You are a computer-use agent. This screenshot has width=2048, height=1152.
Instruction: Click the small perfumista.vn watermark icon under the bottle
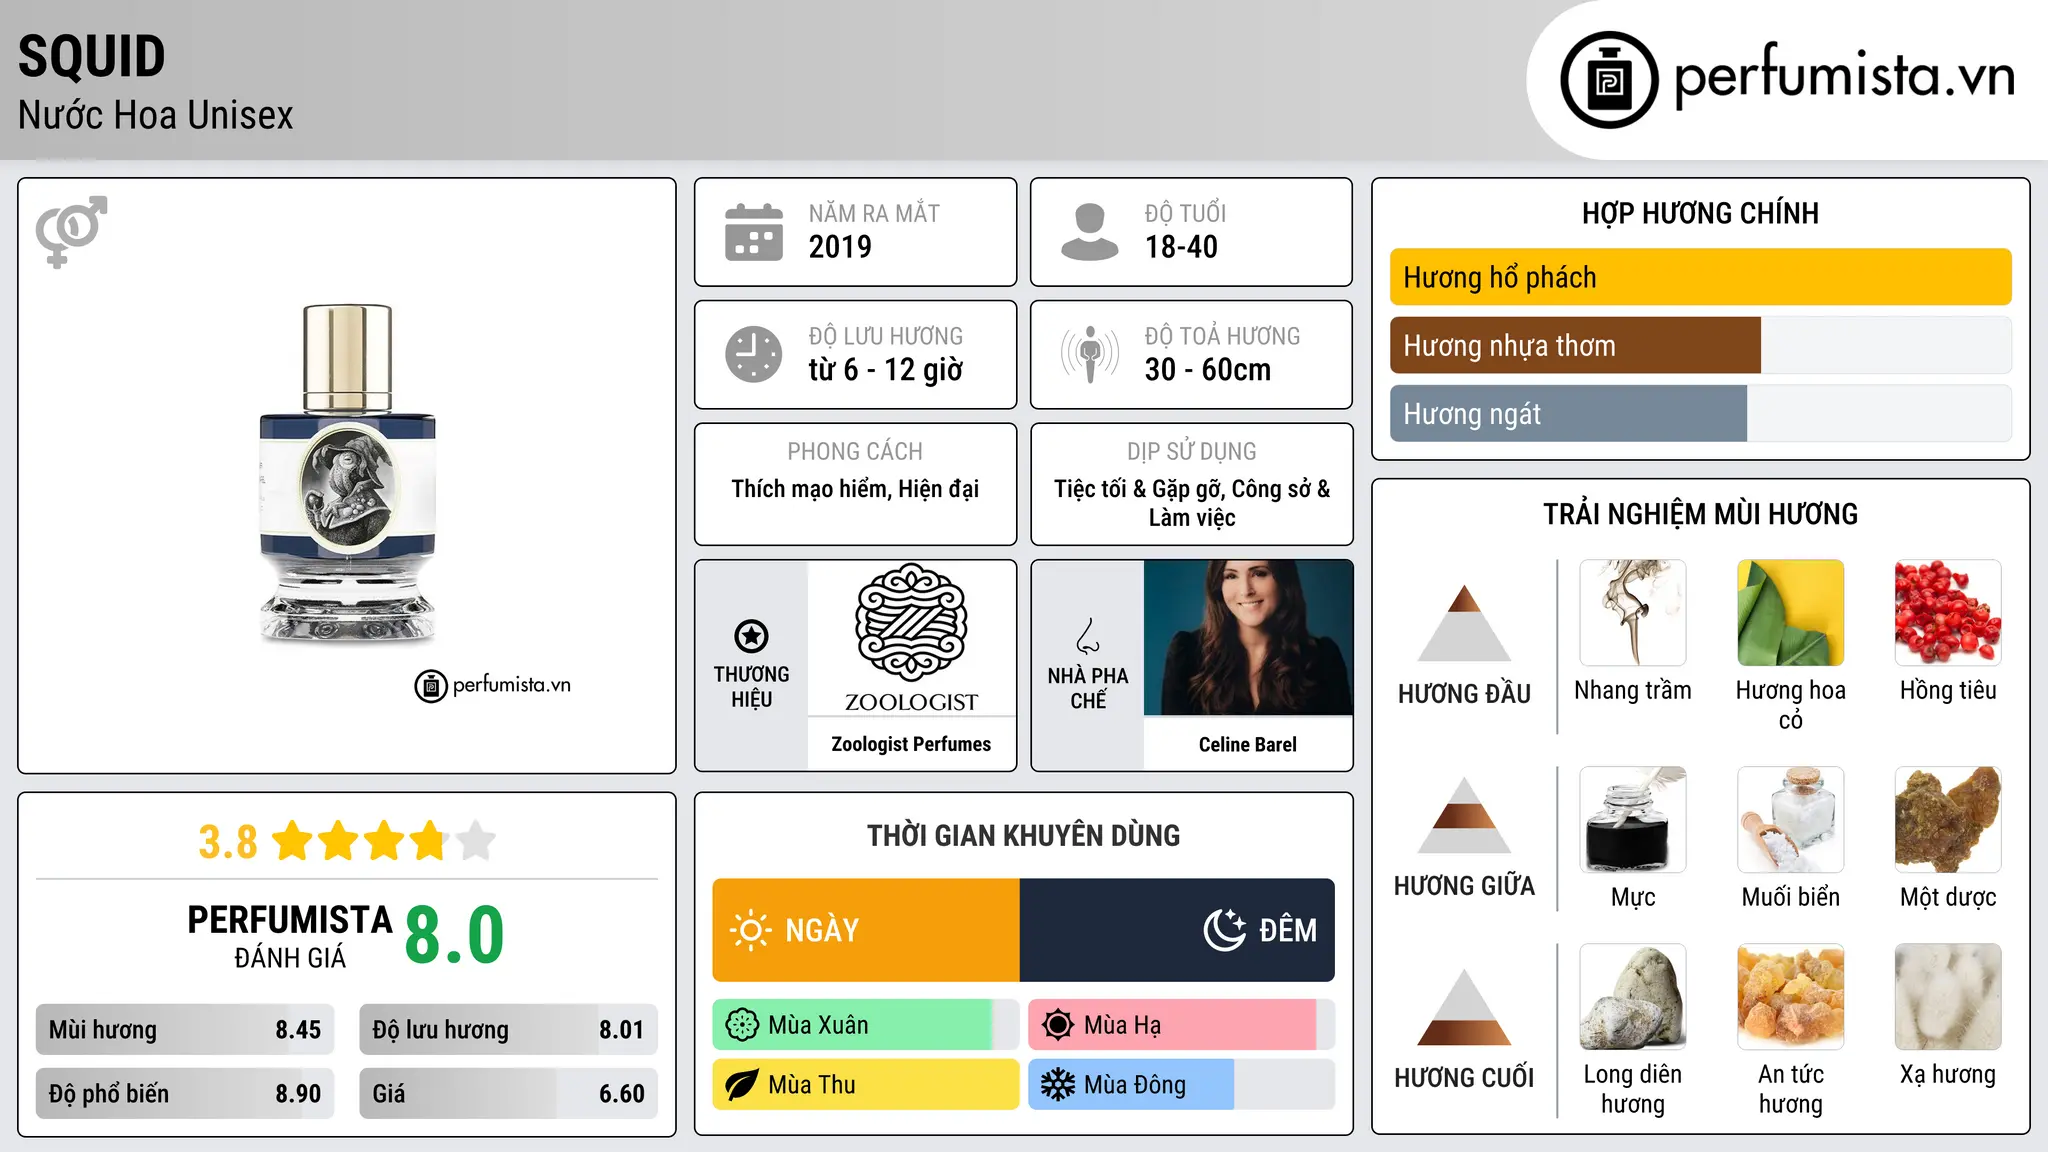431,686
